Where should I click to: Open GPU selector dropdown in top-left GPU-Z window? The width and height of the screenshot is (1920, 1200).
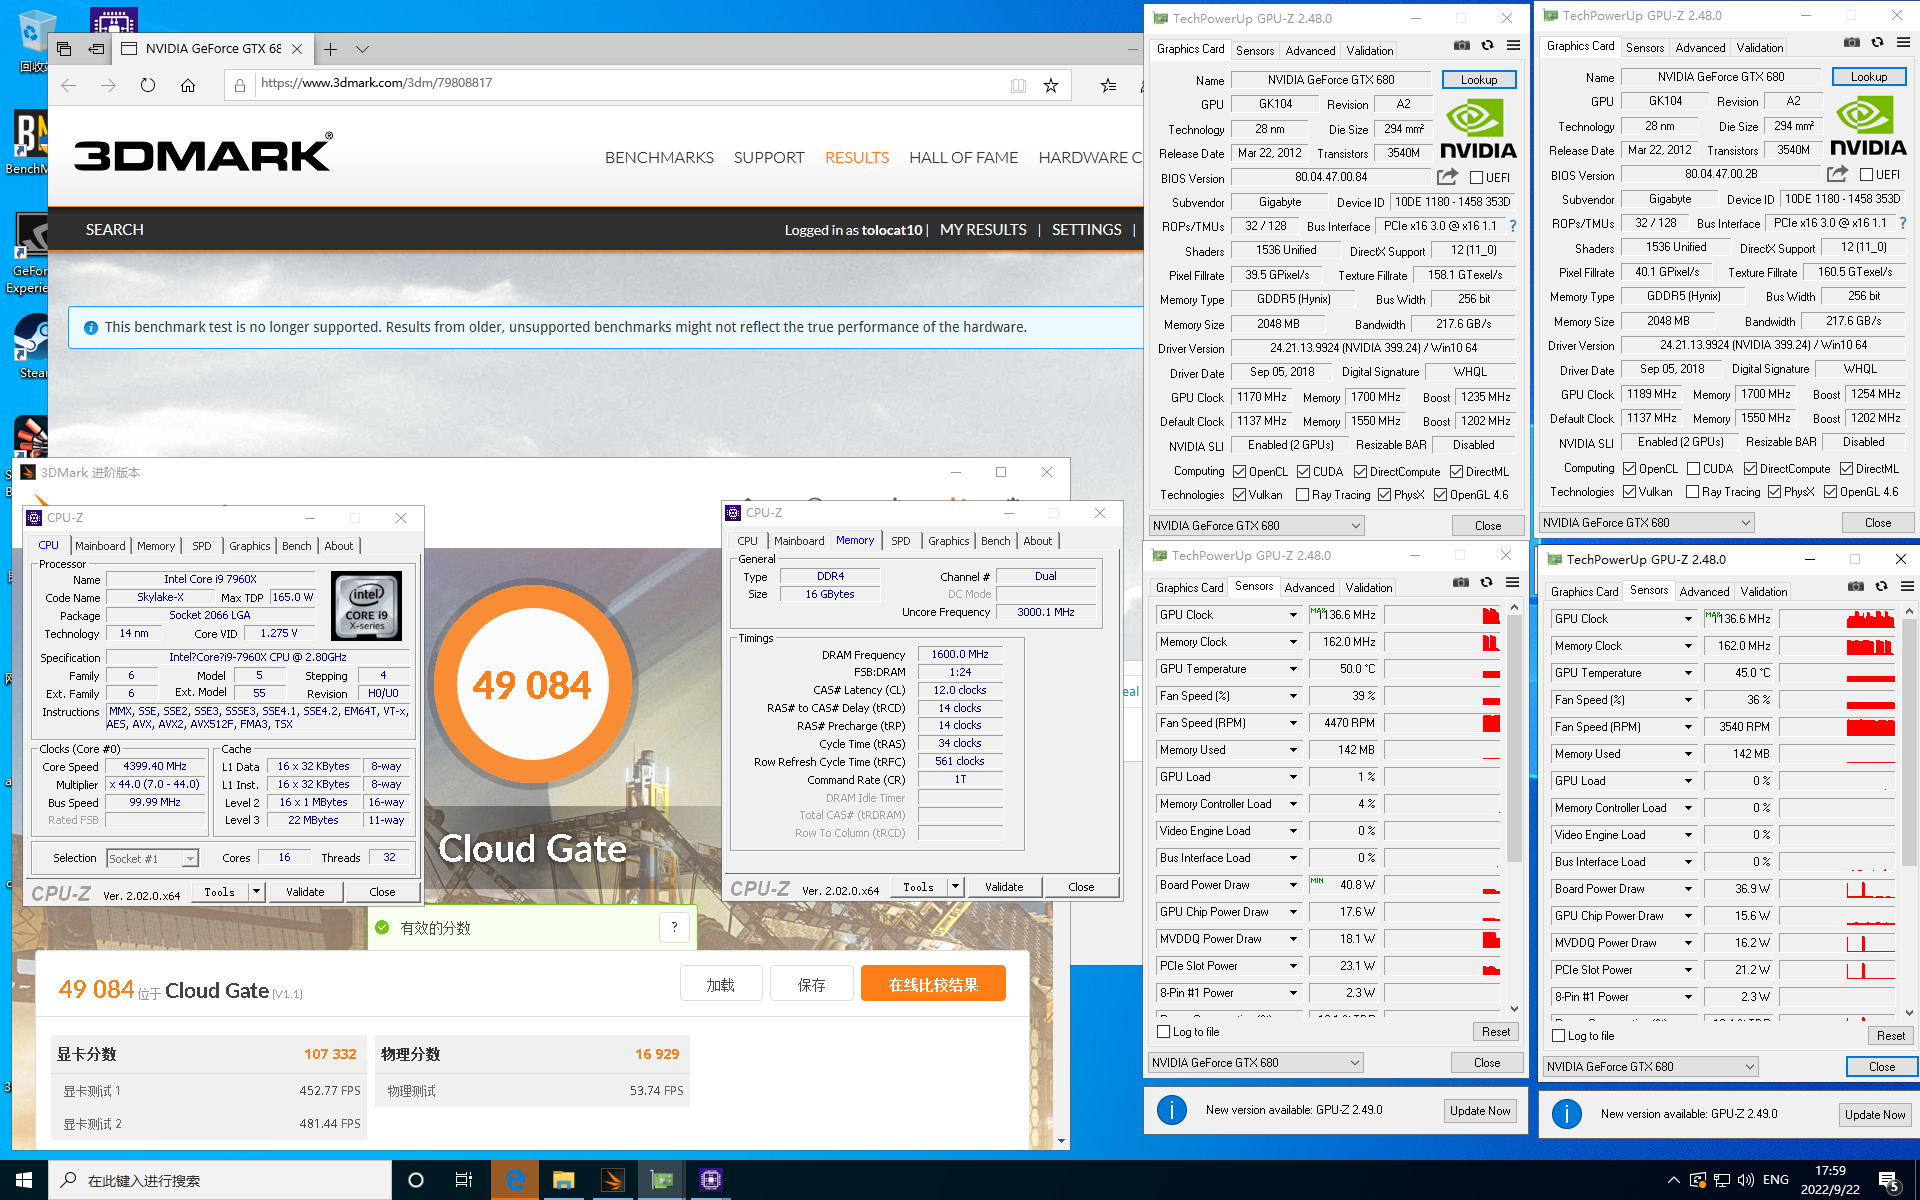[x=1257, y=526]
